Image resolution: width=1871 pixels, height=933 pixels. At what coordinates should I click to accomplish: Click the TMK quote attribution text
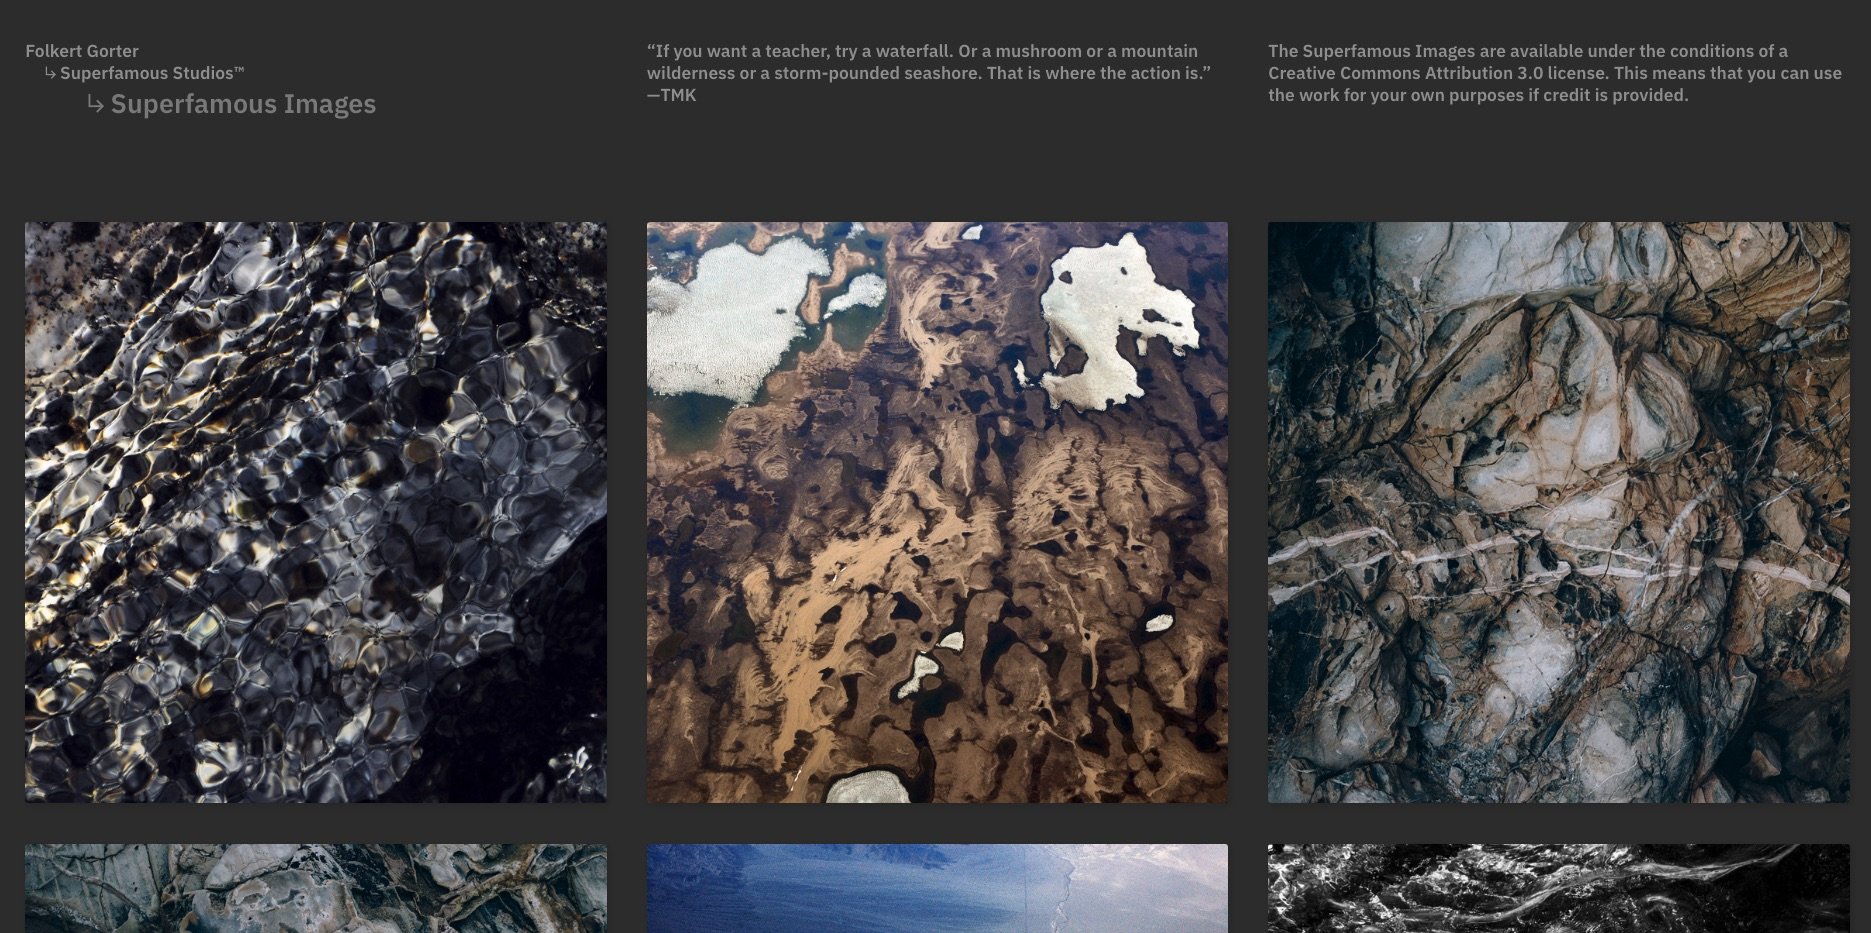tap(672, 94)
